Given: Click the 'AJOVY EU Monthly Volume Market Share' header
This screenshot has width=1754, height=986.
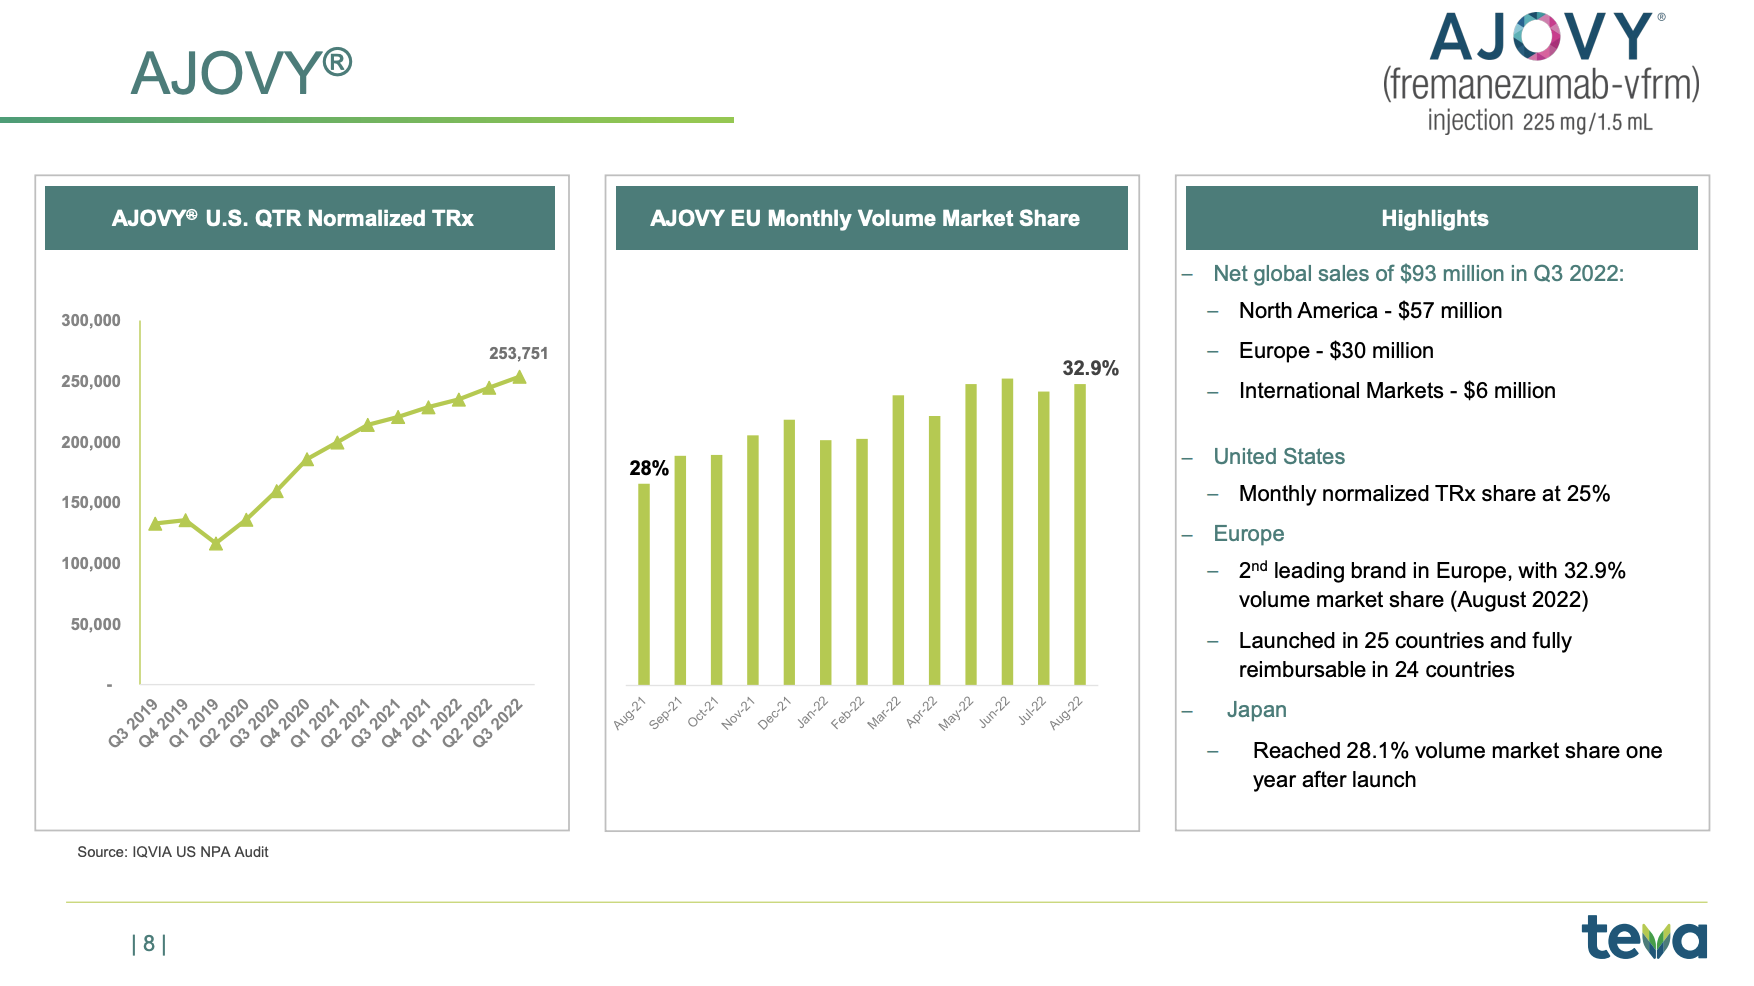Looking at the screenshot, I should [x=872, y=218].
